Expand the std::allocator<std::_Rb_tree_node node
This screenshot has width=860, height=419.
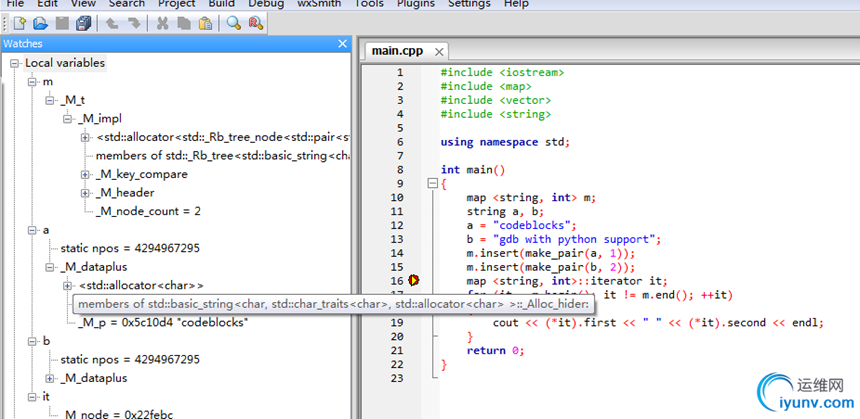85,137
